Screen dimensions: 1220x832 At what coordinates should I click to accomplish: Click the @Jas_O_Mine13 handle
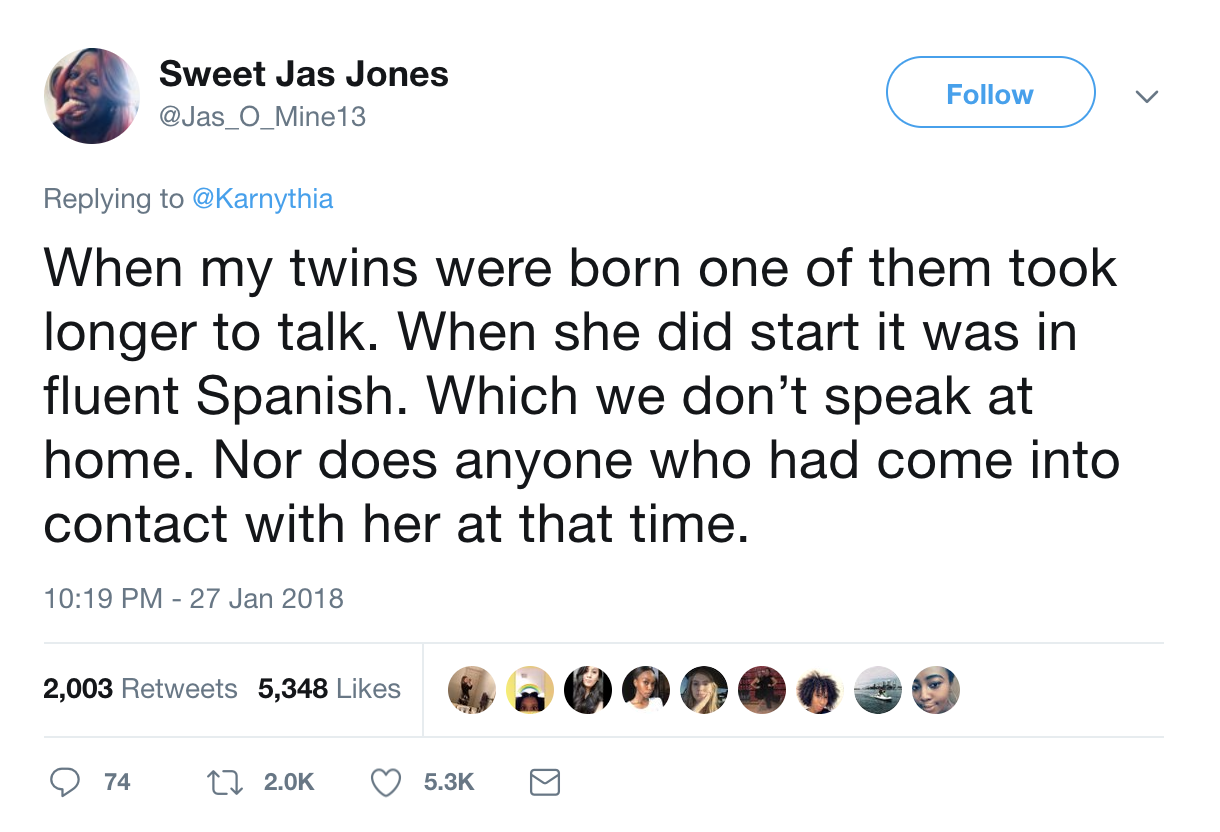point(263,117)
